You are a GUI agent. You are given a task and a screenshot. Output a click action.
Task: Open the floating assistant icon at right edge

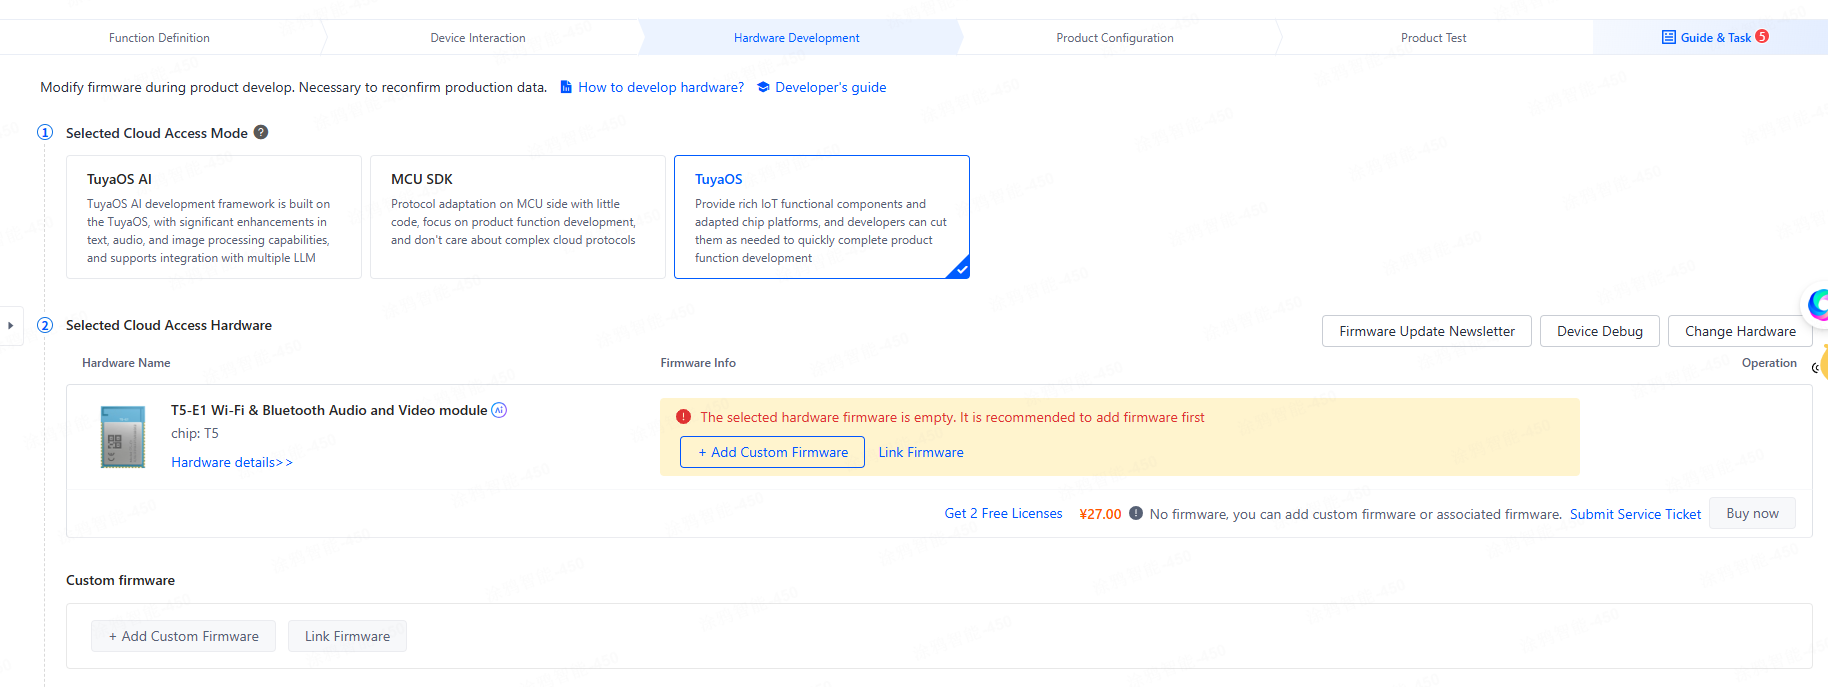click(1817, 304)
